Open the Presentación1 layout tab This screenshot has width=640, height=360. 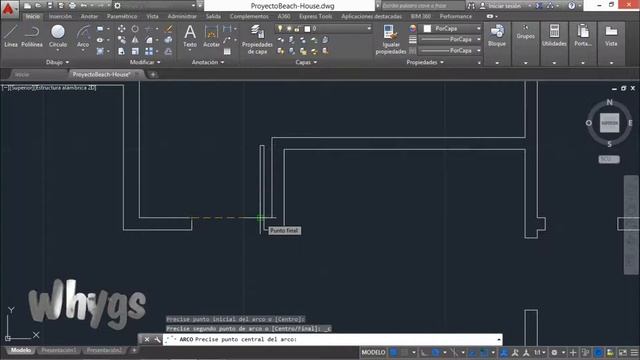pos(59,350)
